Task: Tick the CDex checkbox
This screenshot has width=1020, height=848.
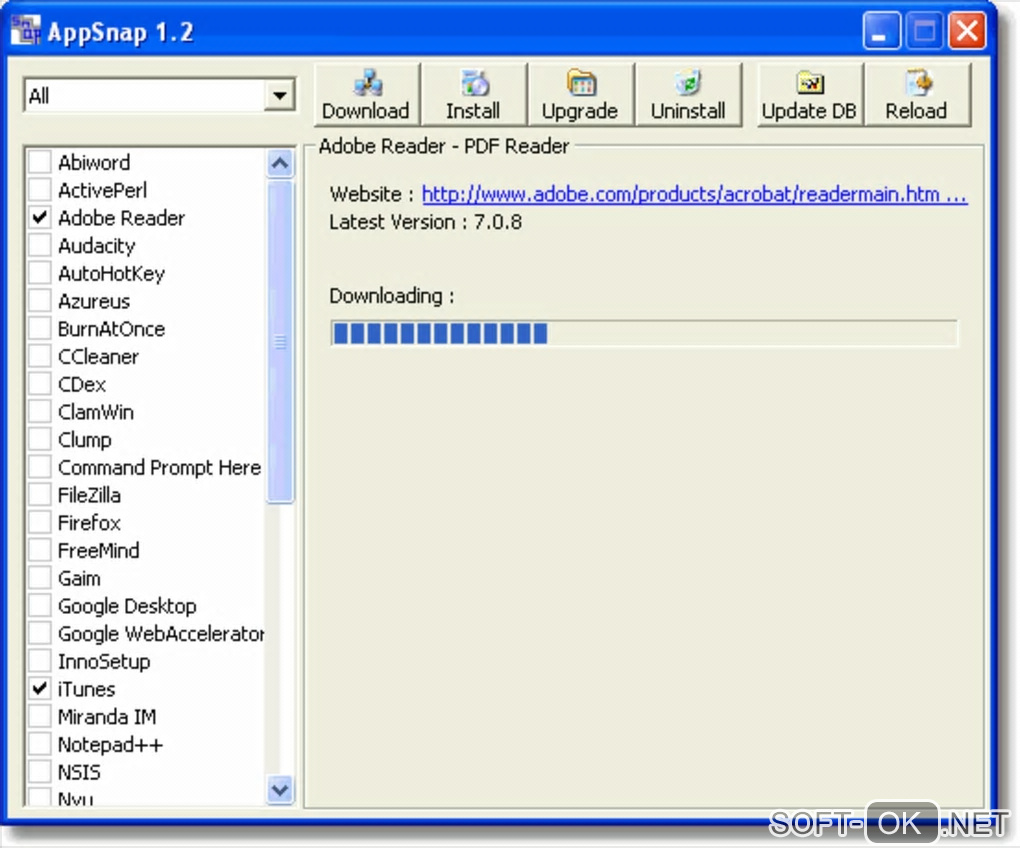Action: point(40,384)
